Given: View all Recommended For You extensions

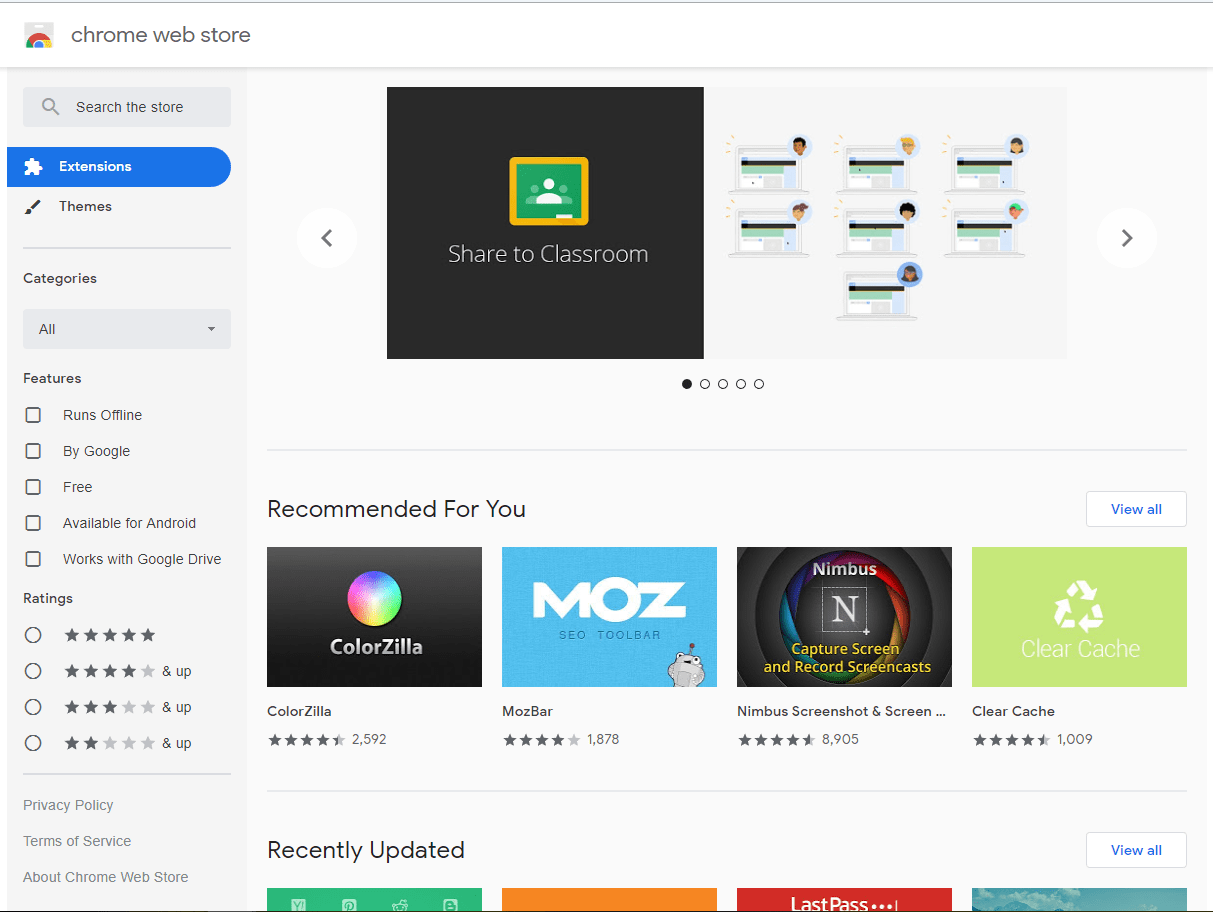Looking at the screenshot, I should (x=1136, y=509).
